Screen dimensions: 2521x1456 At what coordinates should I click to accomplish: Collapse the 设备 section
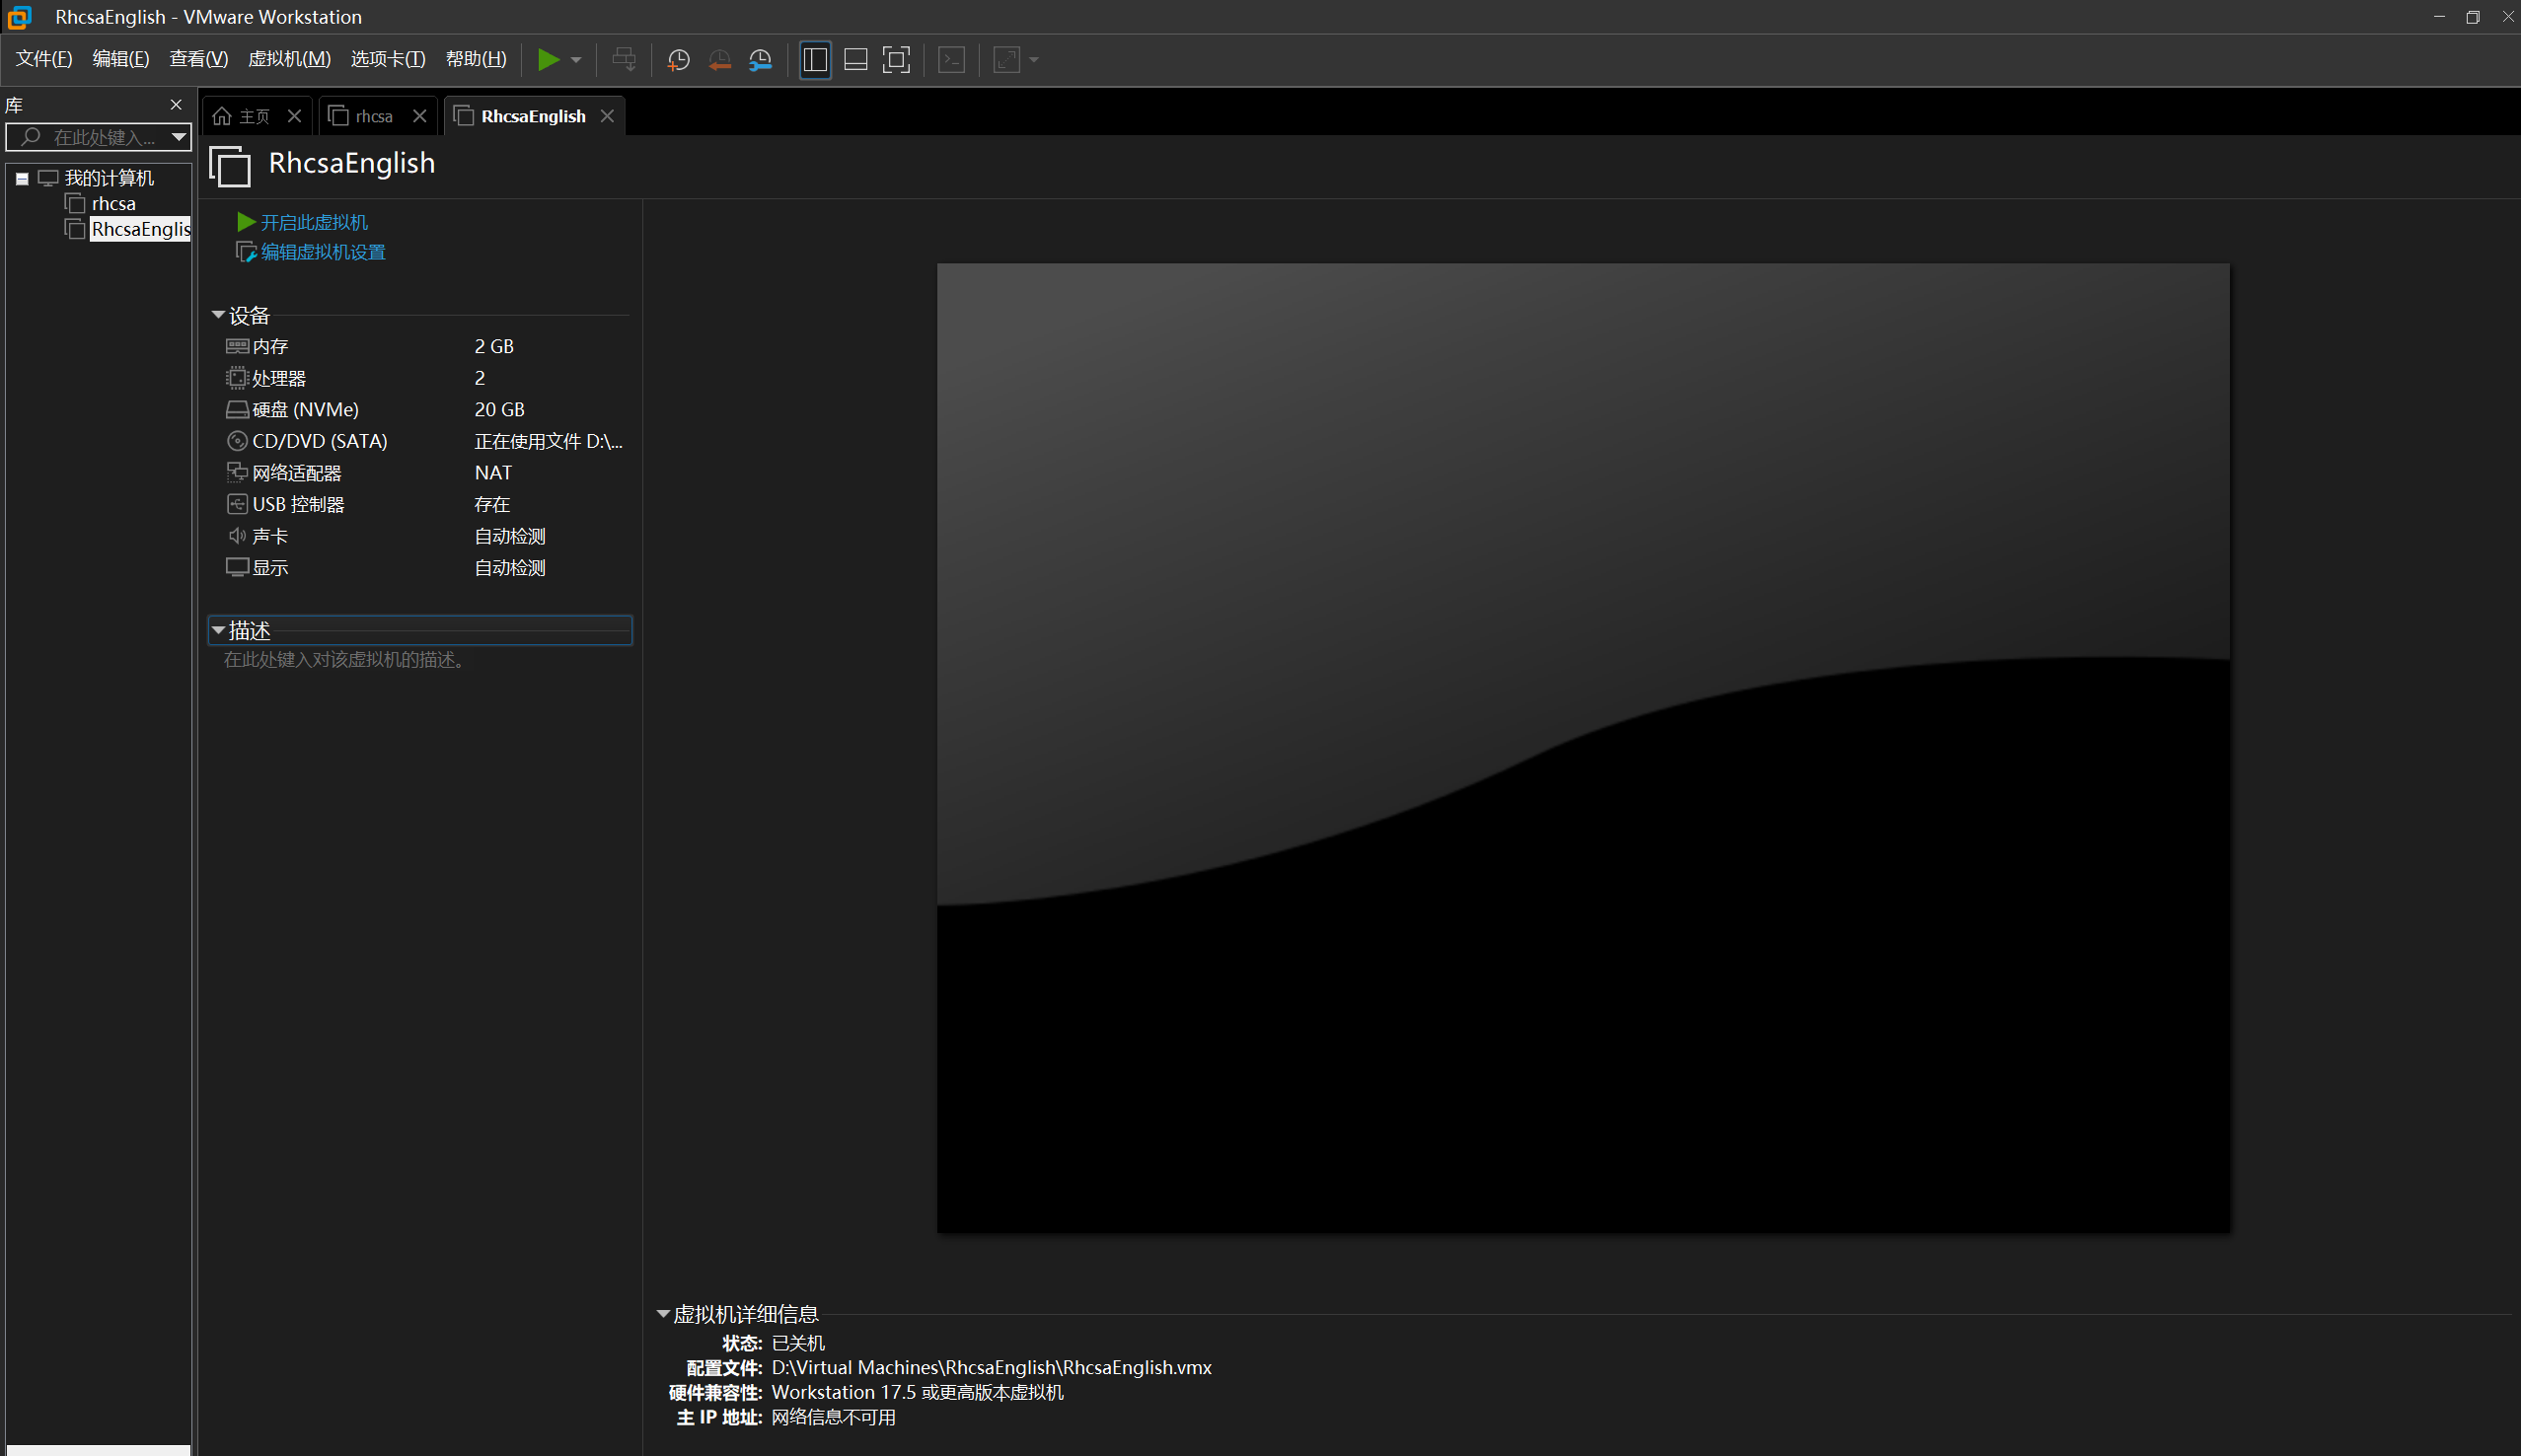point(218,315)
